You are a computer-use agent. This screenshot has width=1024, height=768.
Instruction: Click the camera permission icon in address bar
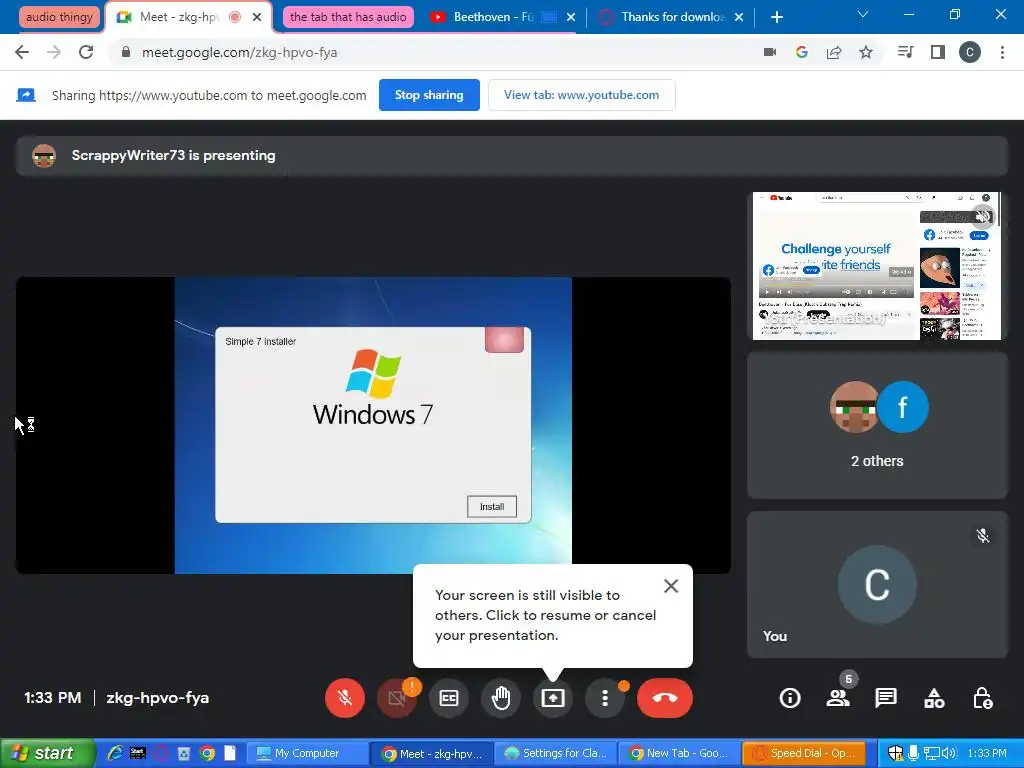(x=770, y=52)
